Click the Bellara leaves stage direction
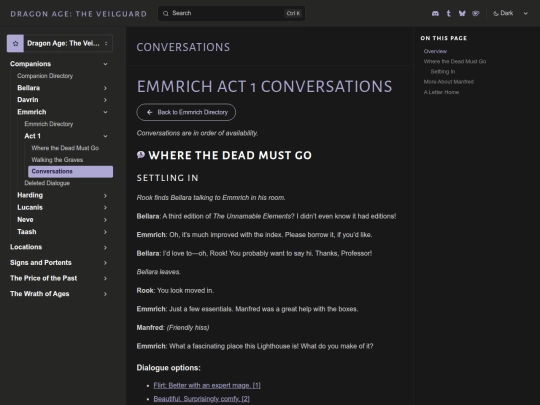540x405 pixels. (x=158, y=272)
